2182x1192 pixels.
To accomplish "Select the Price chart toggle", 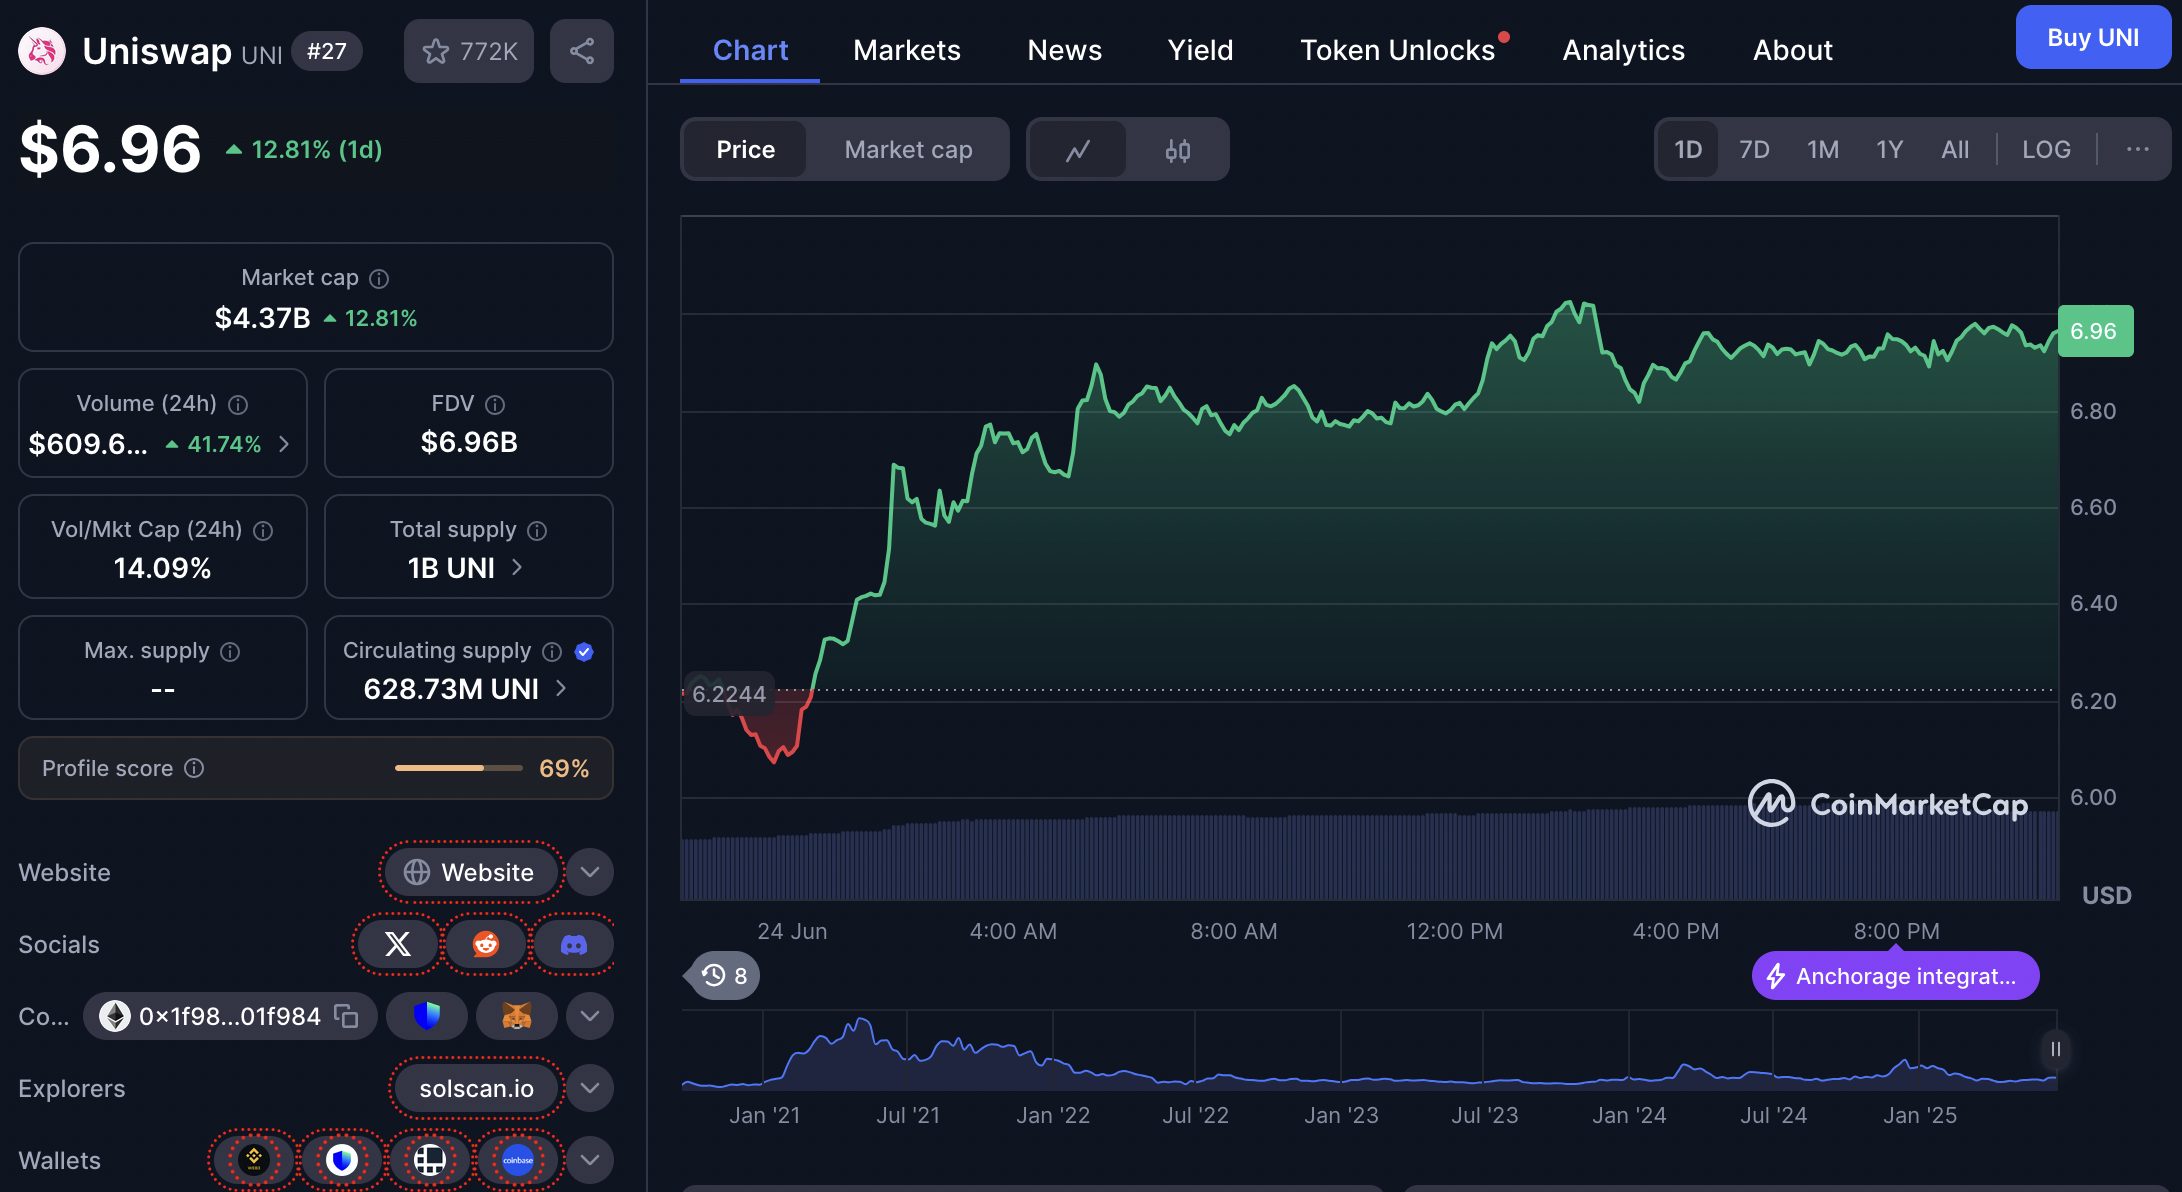I will [745, 150].
